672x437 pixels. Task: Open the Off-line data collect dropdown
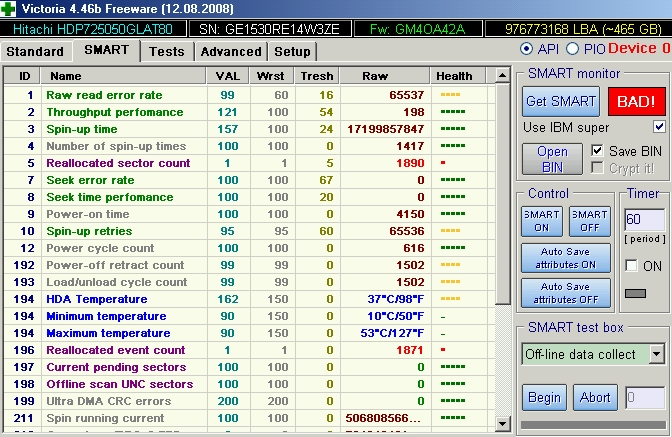656,354
